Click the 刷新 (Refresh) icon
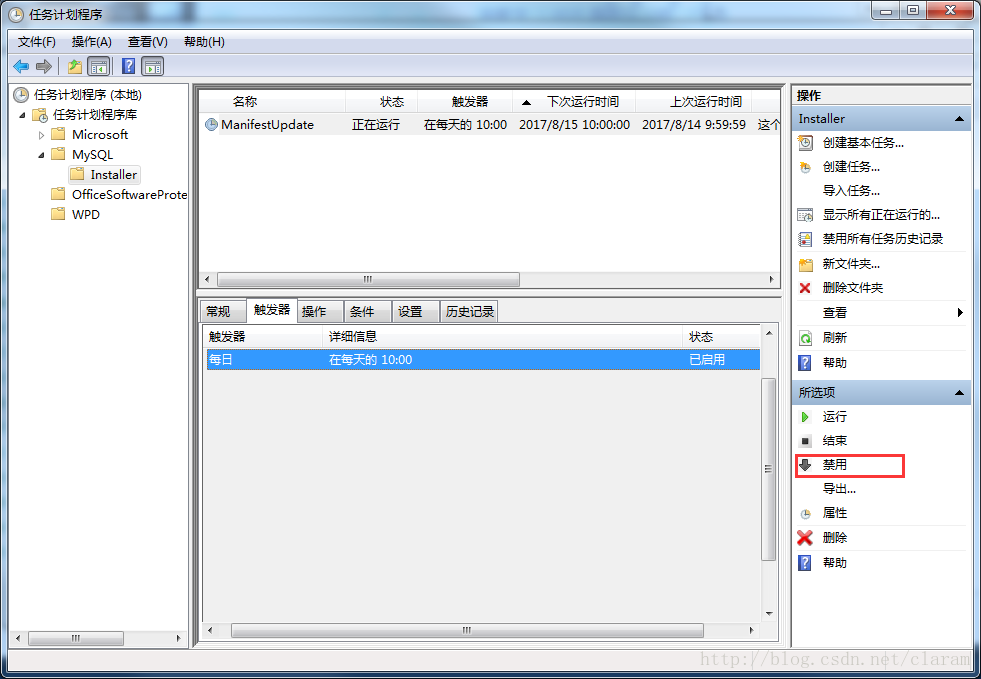Screen dimensions: 981x679 coord(807,337)
